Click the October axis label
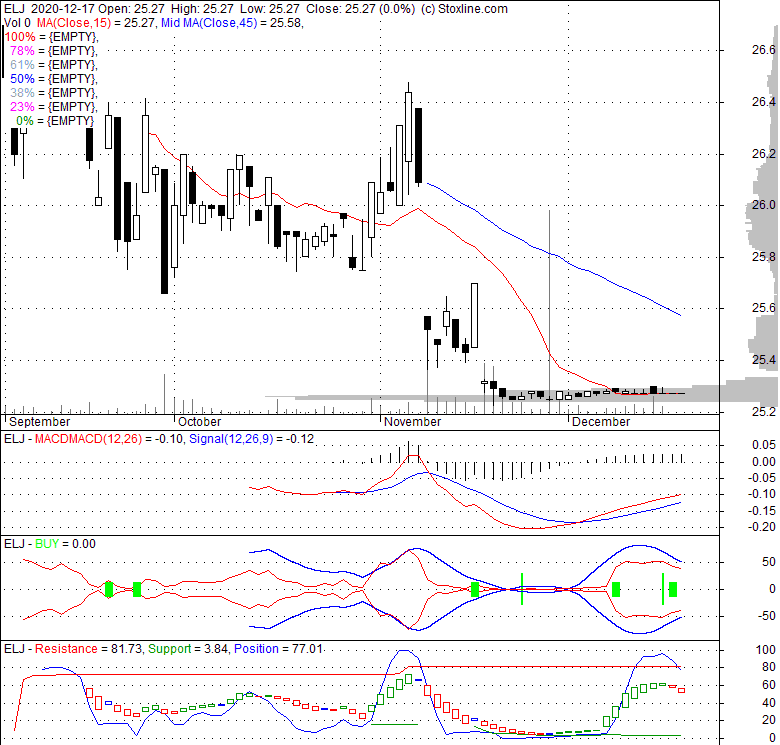The image size is (780, 745). [199, 422]
